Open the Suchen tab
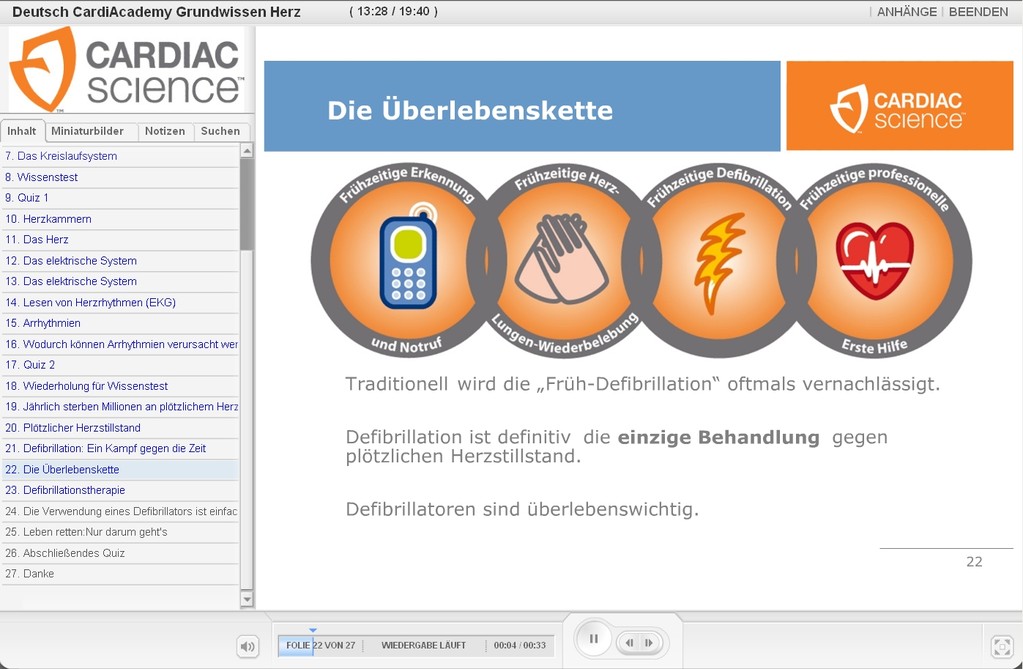Screen dimensions: 1023x669 coord(221,131)
